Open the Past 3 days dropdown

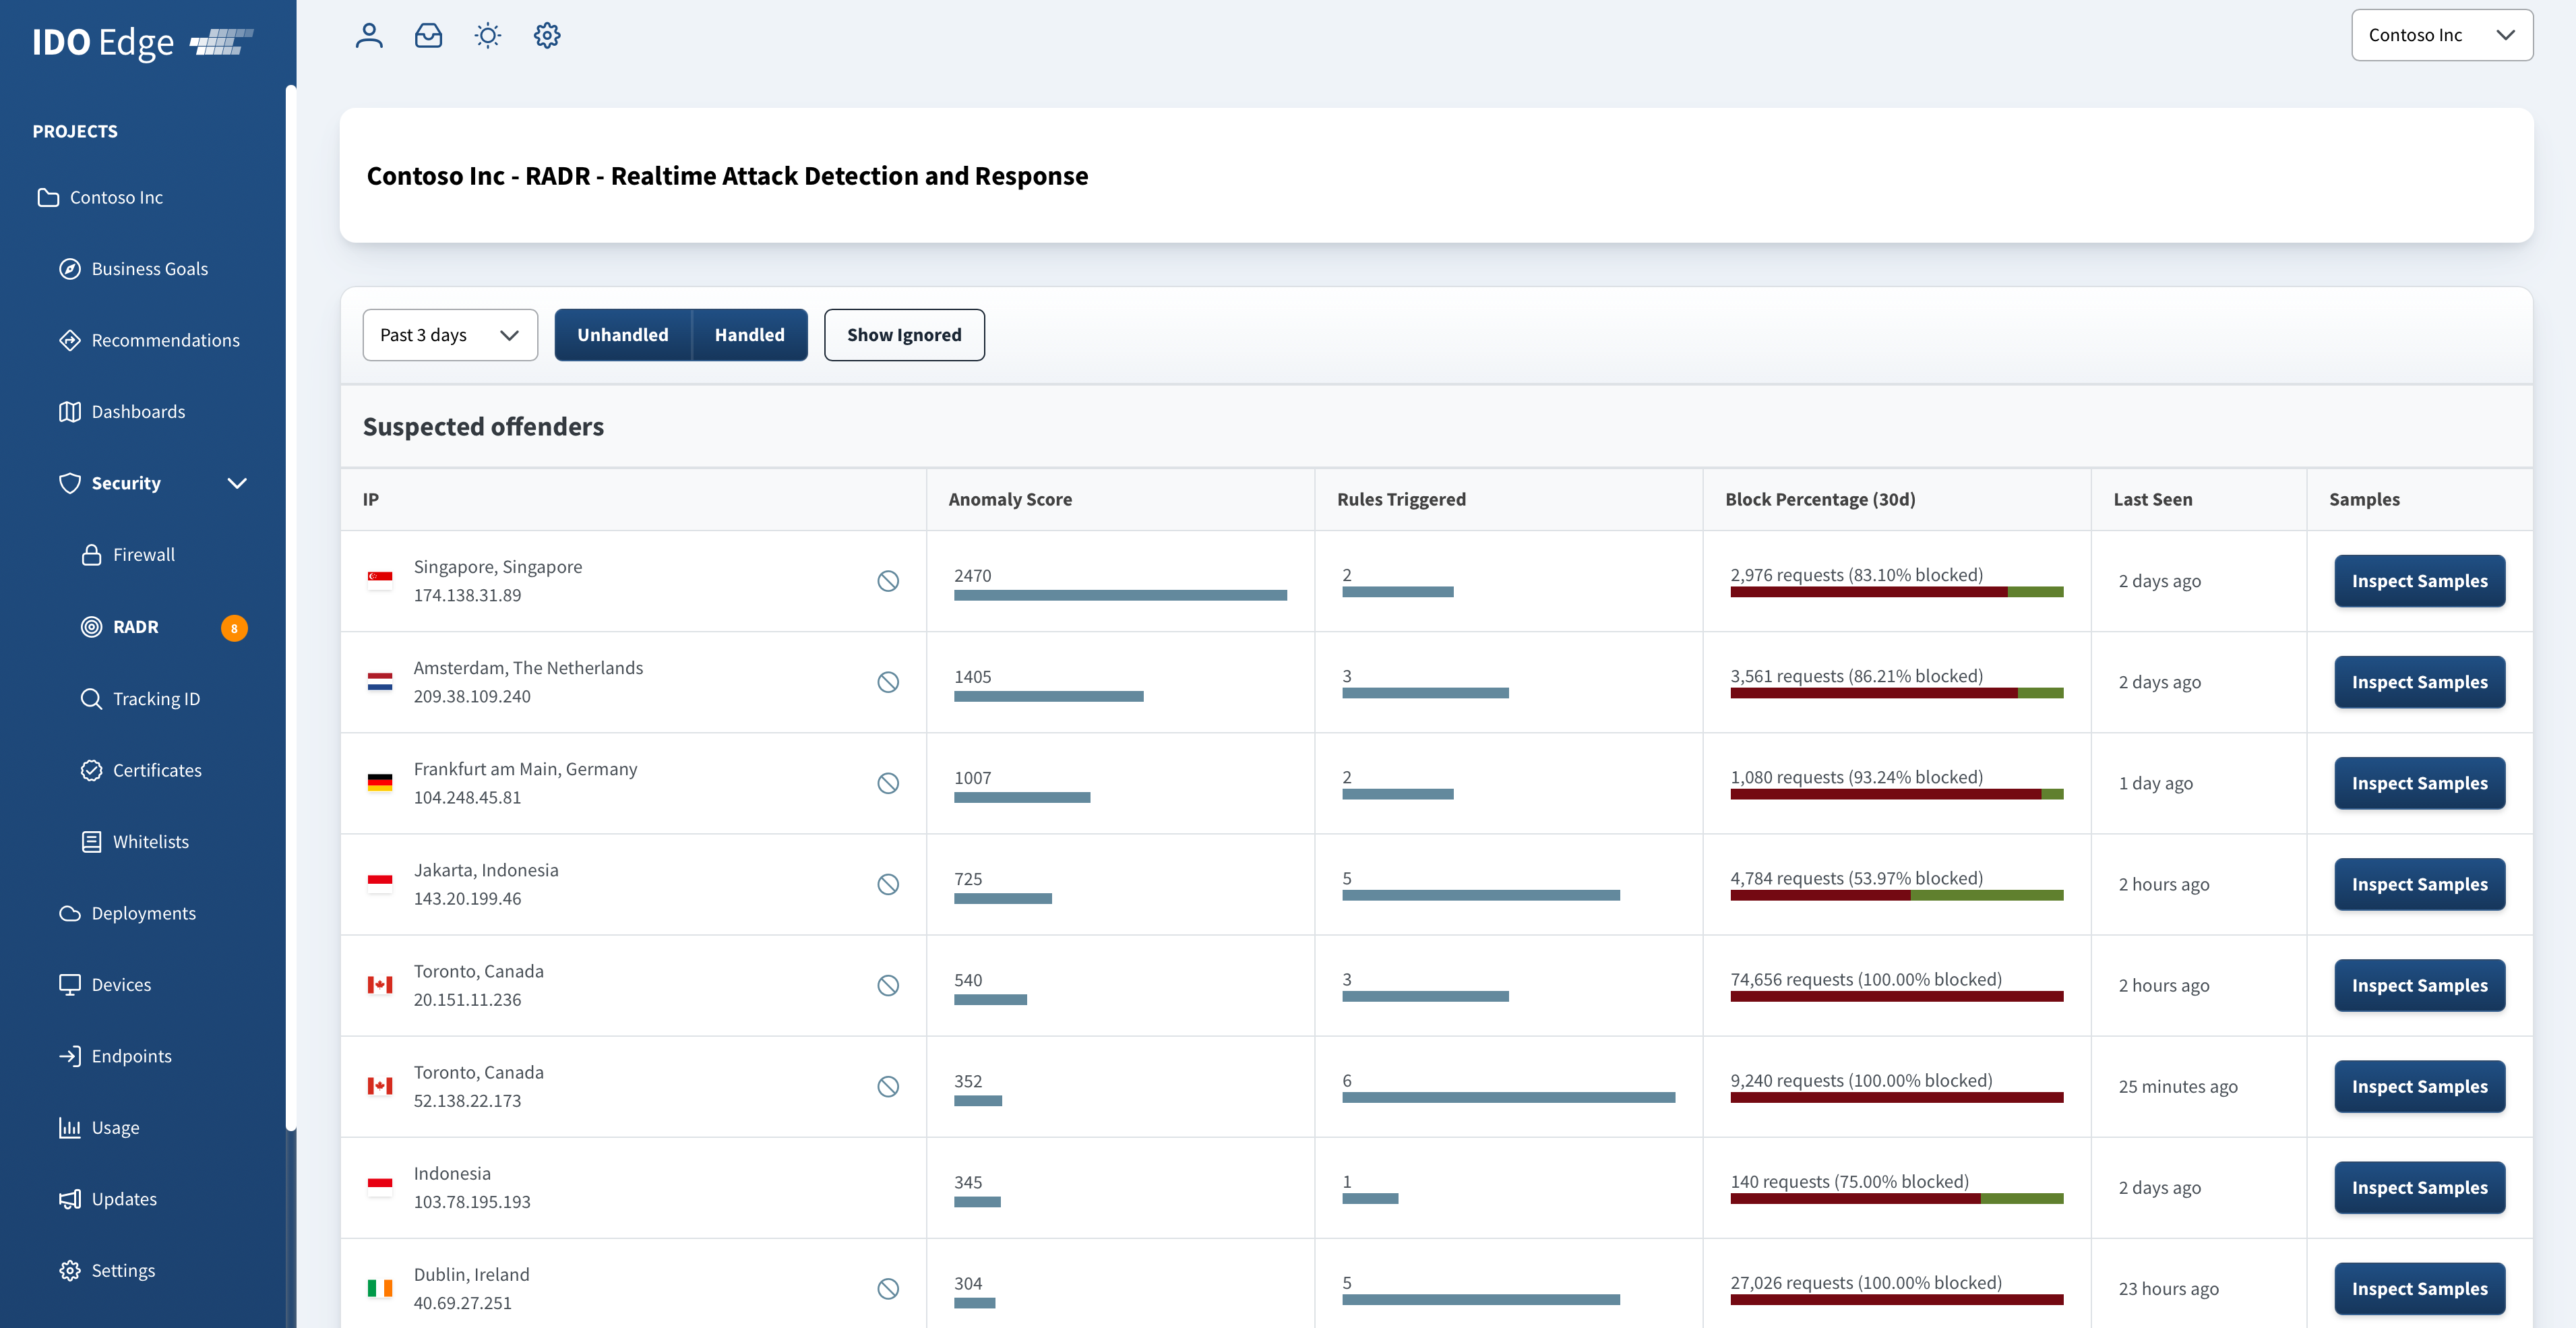pos(449,335)
